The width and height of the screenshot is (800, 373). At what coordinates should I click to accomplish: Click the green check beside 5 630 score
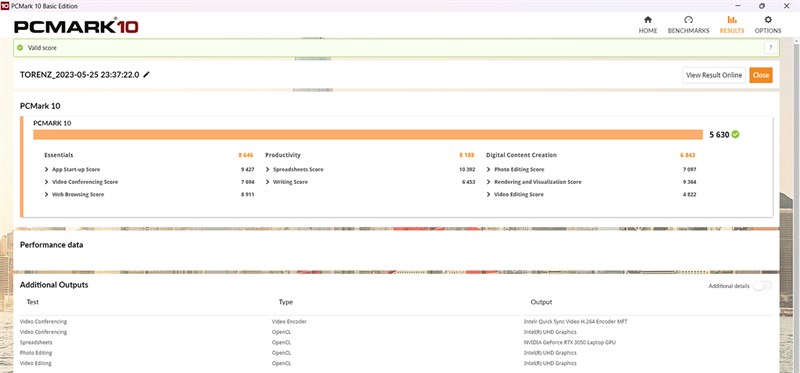735,135
